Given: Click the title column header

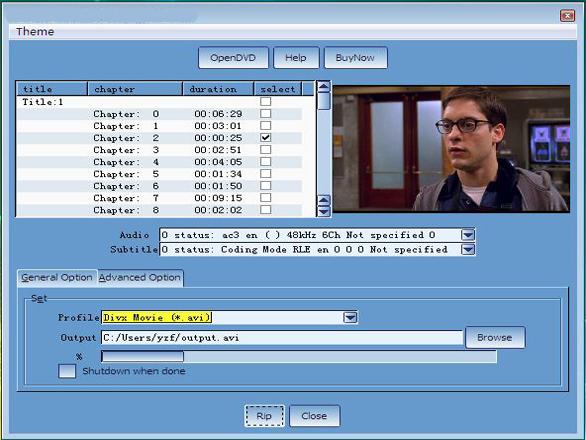Looking at the screenshot, I should pyautogui.click(x=52, y=89).
